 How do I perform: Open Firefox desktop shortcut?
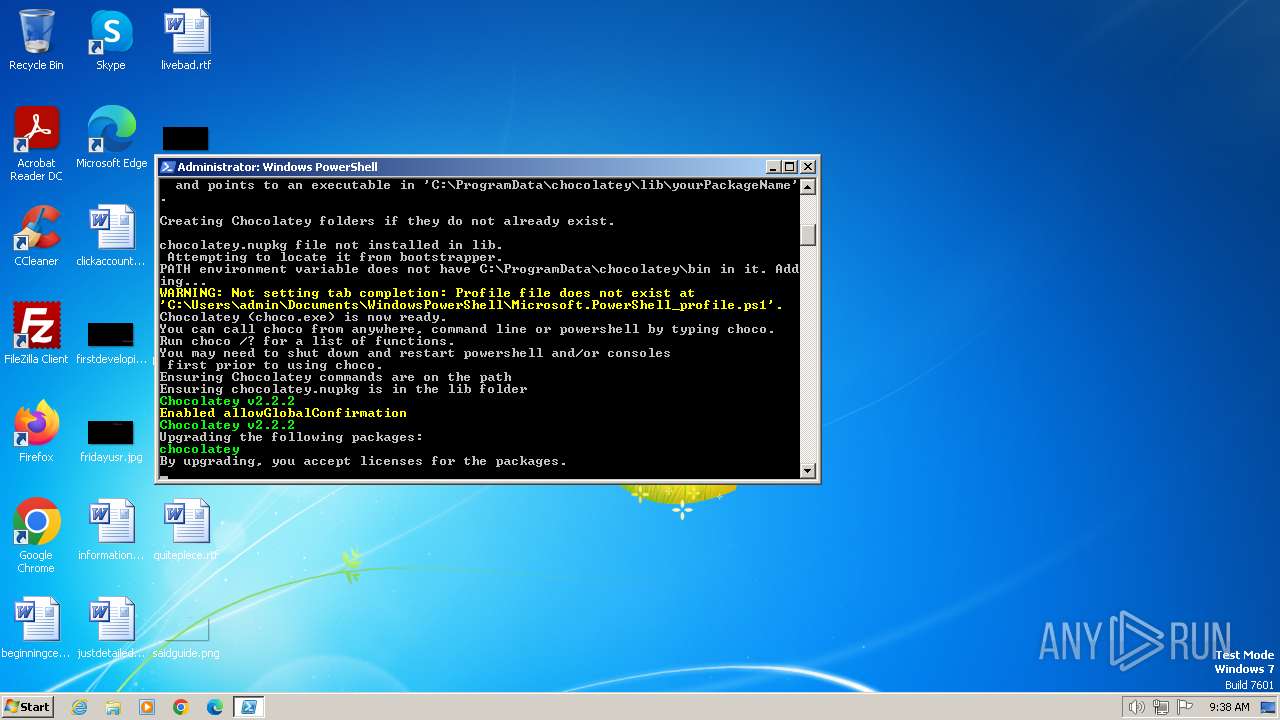pos(36,431)
